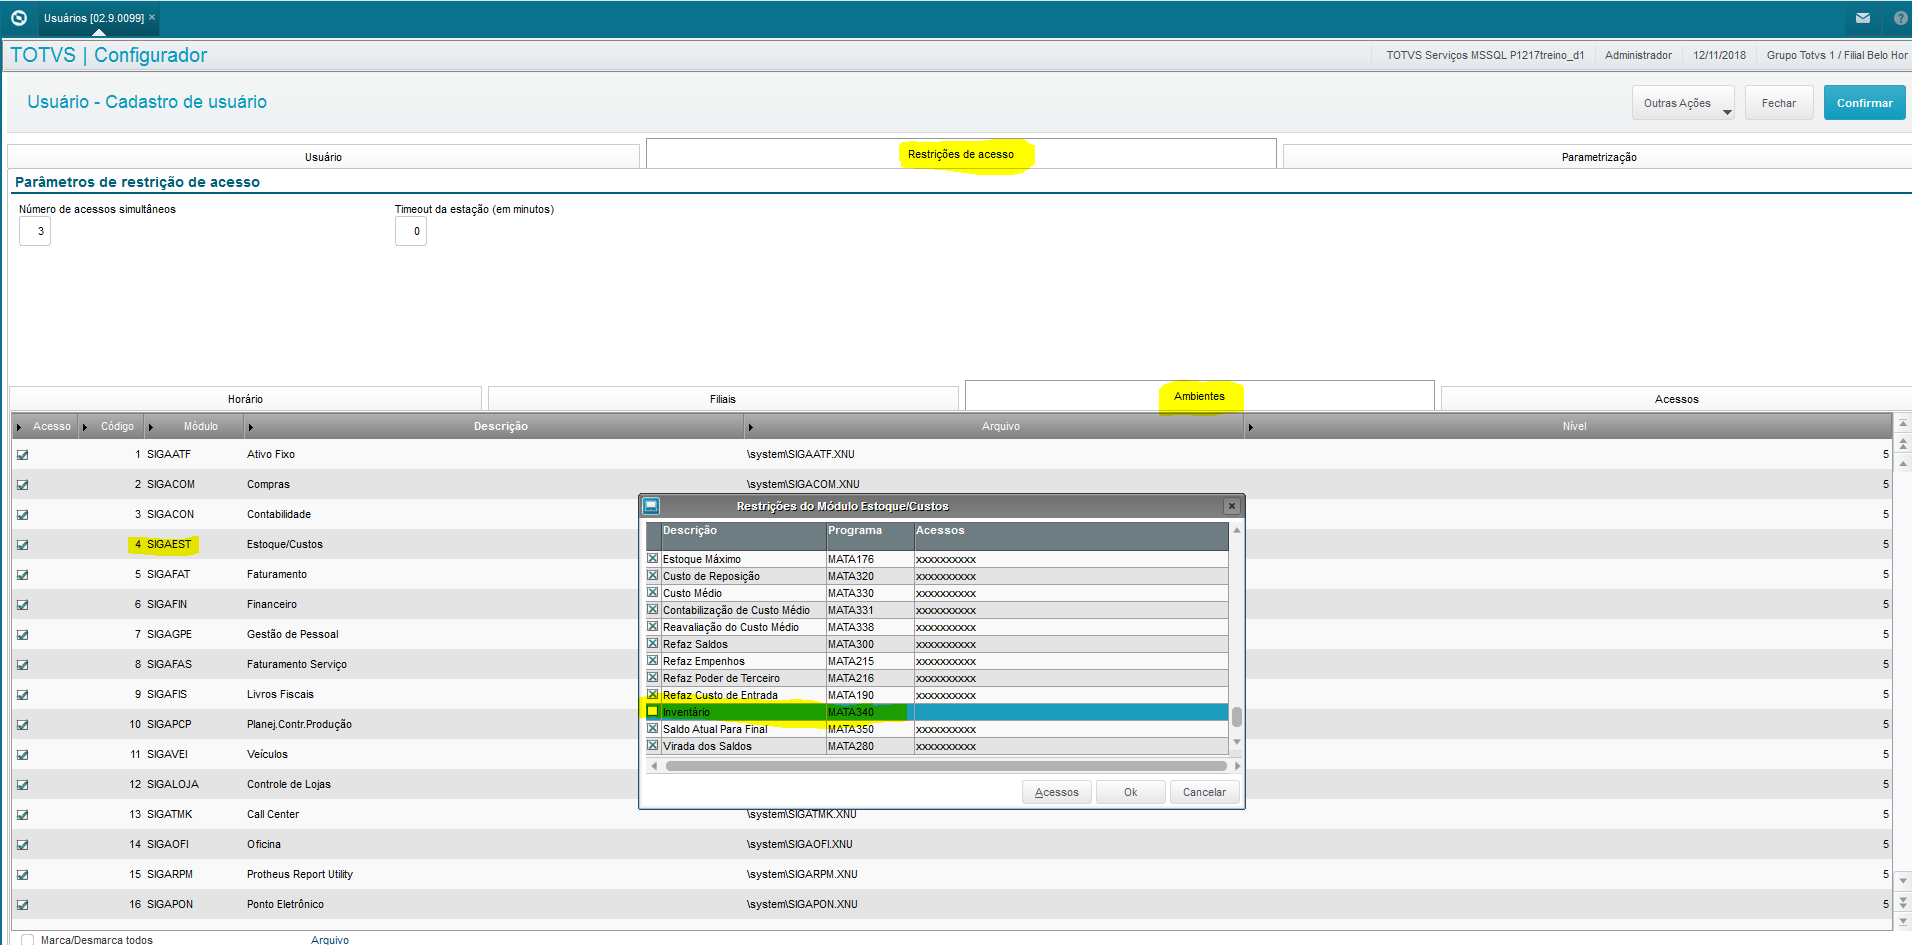
Task: Check the Marca/Desmarca todos checkbox
Action: (28, 940)
